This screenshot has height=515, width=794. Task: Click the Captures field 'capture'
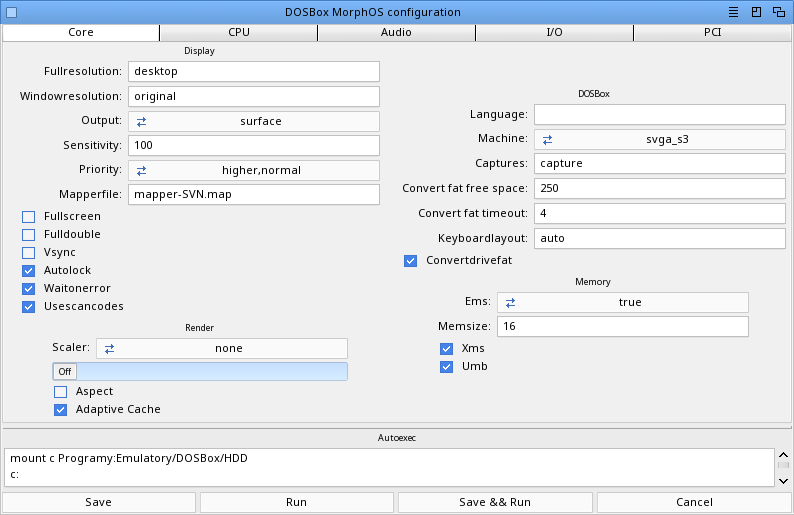click(x=660, y=164)
